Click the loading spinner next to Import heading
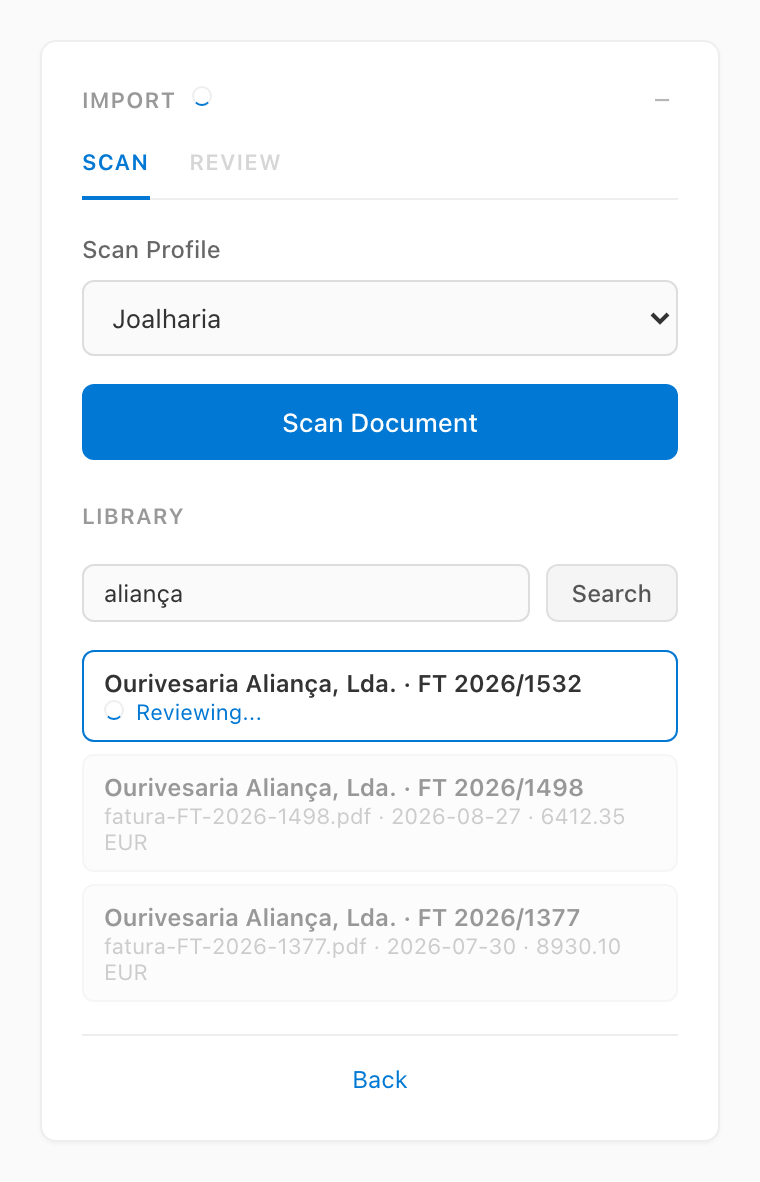The width and height of the screenshot is (760, 1182). click(x=202, y=97)
